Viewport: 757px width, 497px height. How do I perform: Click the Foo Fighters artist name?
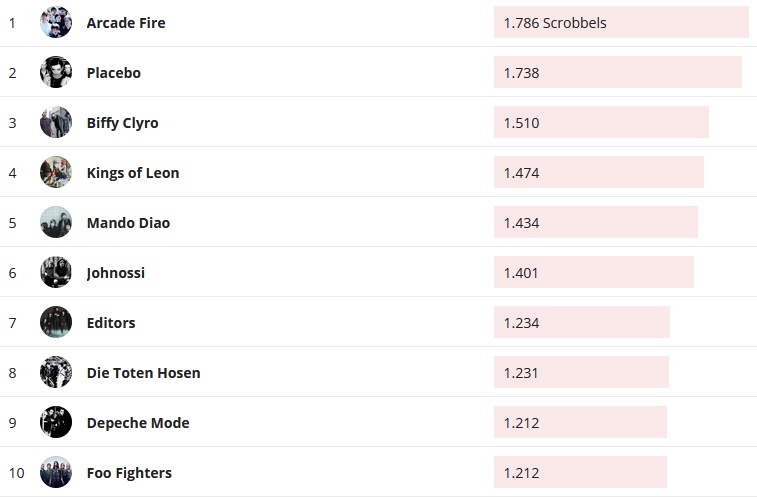pyautogui.click(x=129, y=473)
